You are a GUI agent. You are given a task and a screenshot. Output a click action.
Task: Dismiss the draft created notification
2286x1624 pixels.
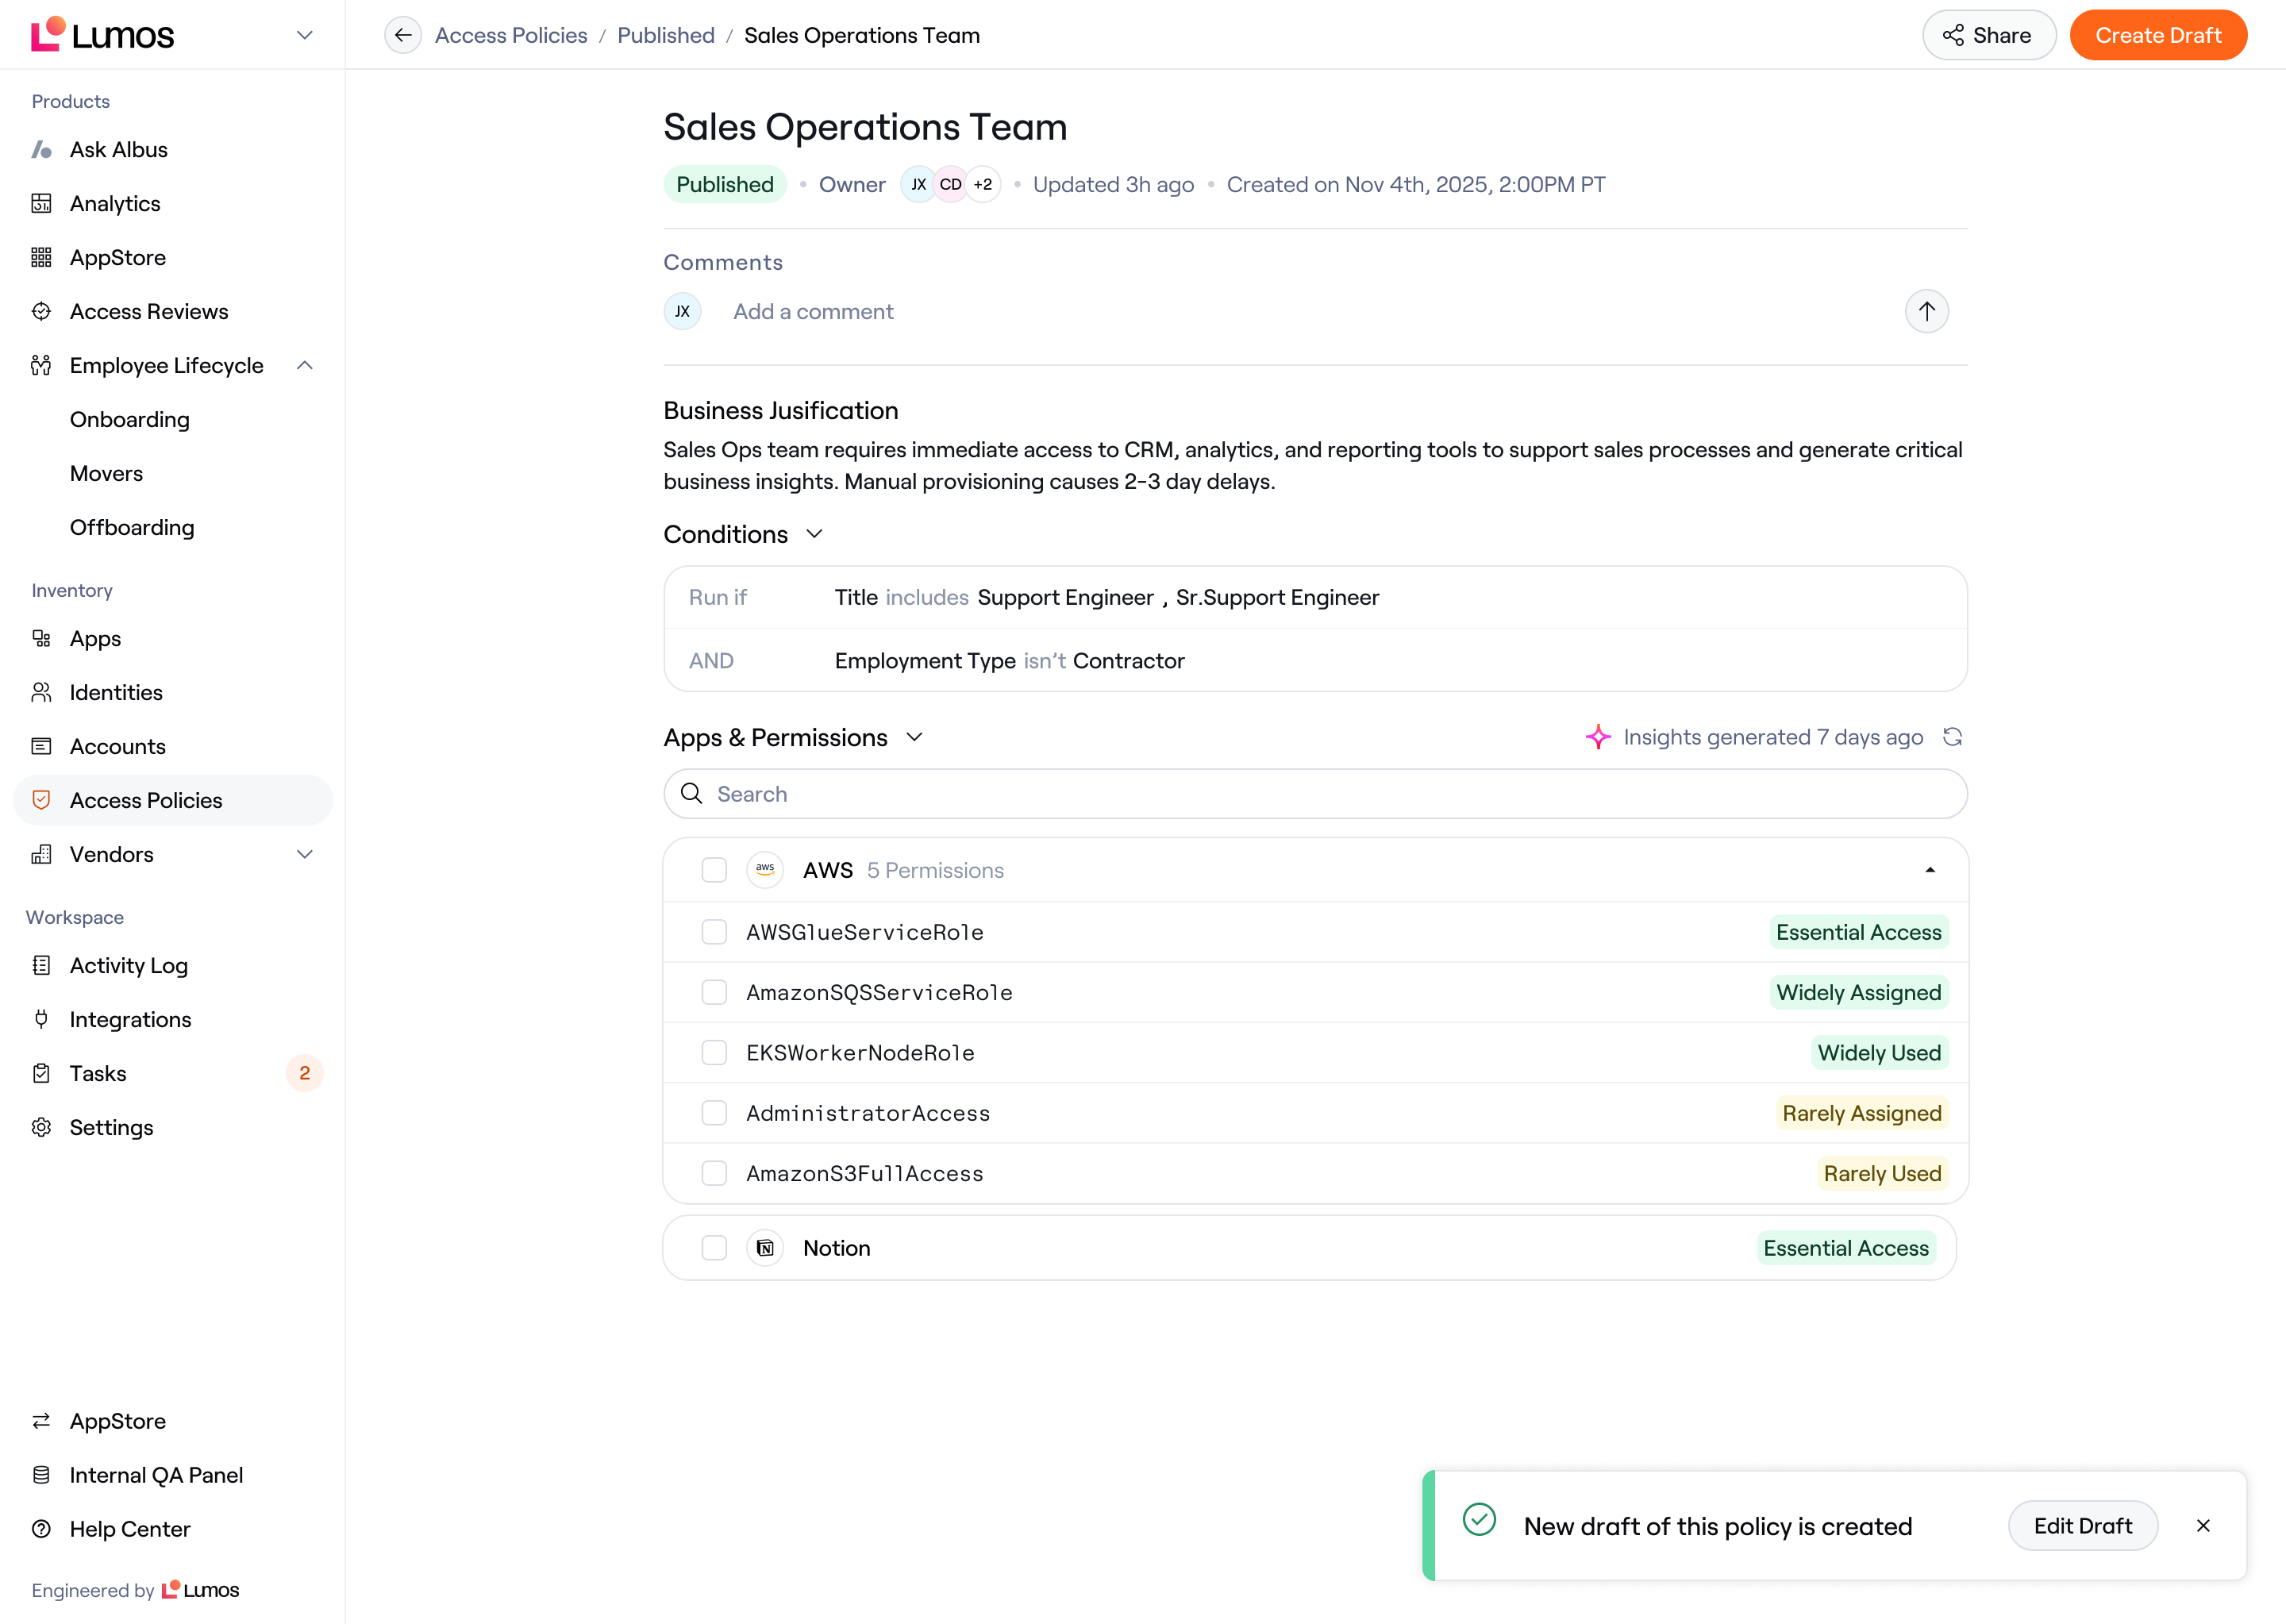point(2203,1526)
